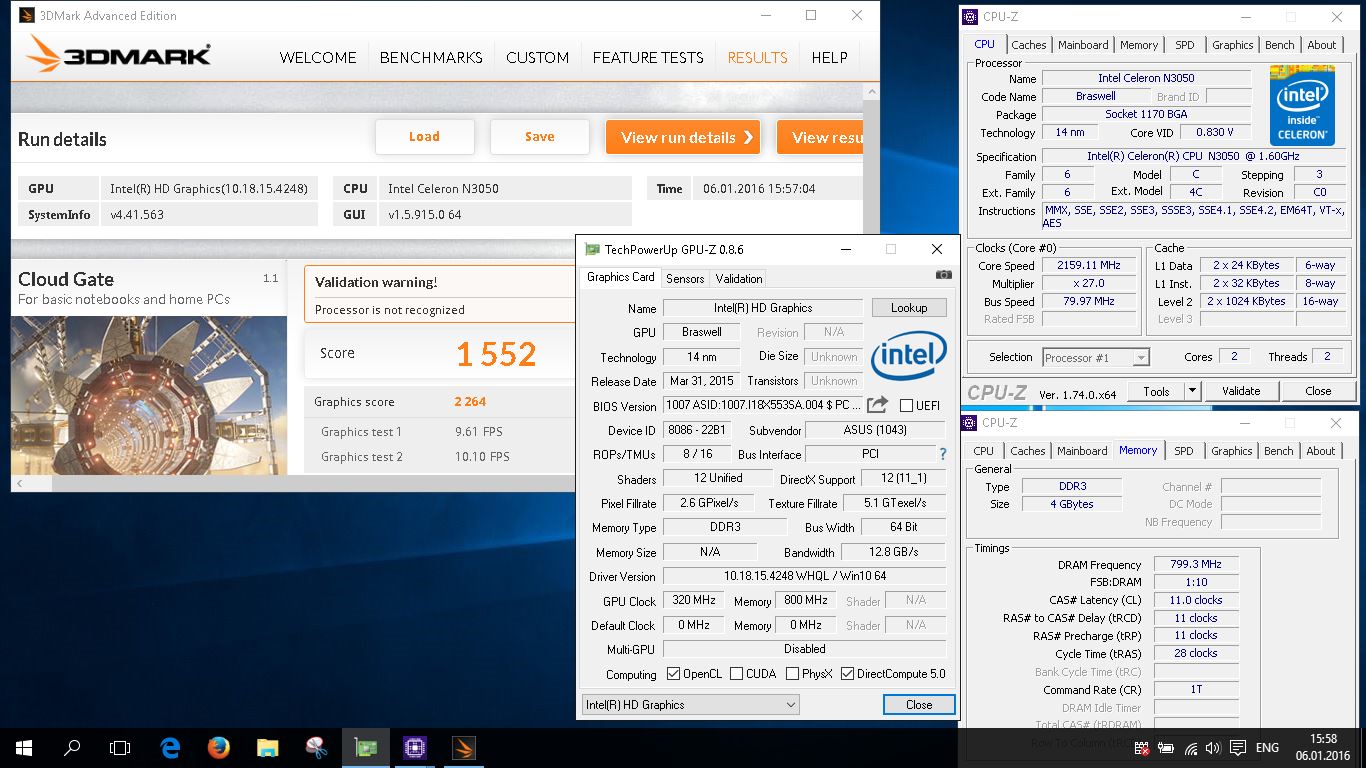Click the Close button in CPU-Z
The image size is (1366, 768).
pyautogui.click(x=1318, y=391)
